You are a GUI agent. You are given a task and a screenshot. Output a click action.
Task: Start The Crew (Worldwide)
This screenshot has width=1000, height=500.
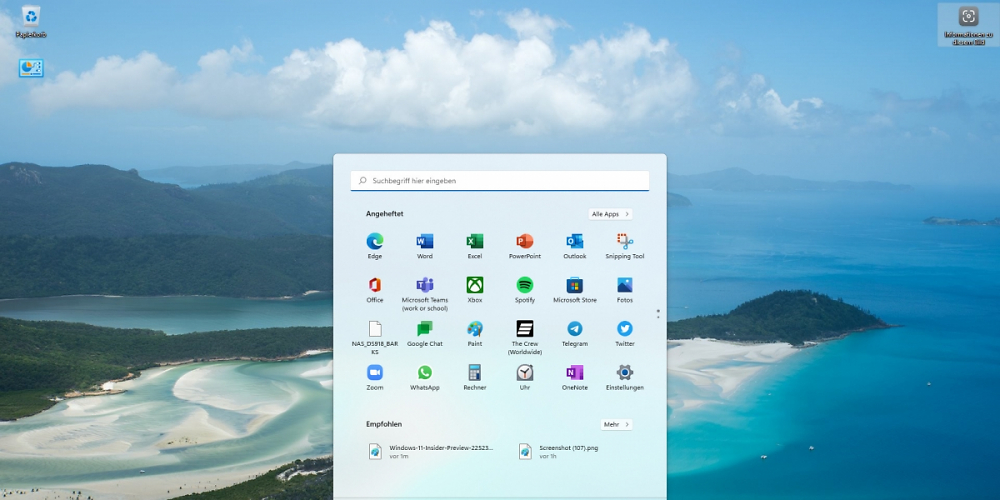(x=524, y=337)
